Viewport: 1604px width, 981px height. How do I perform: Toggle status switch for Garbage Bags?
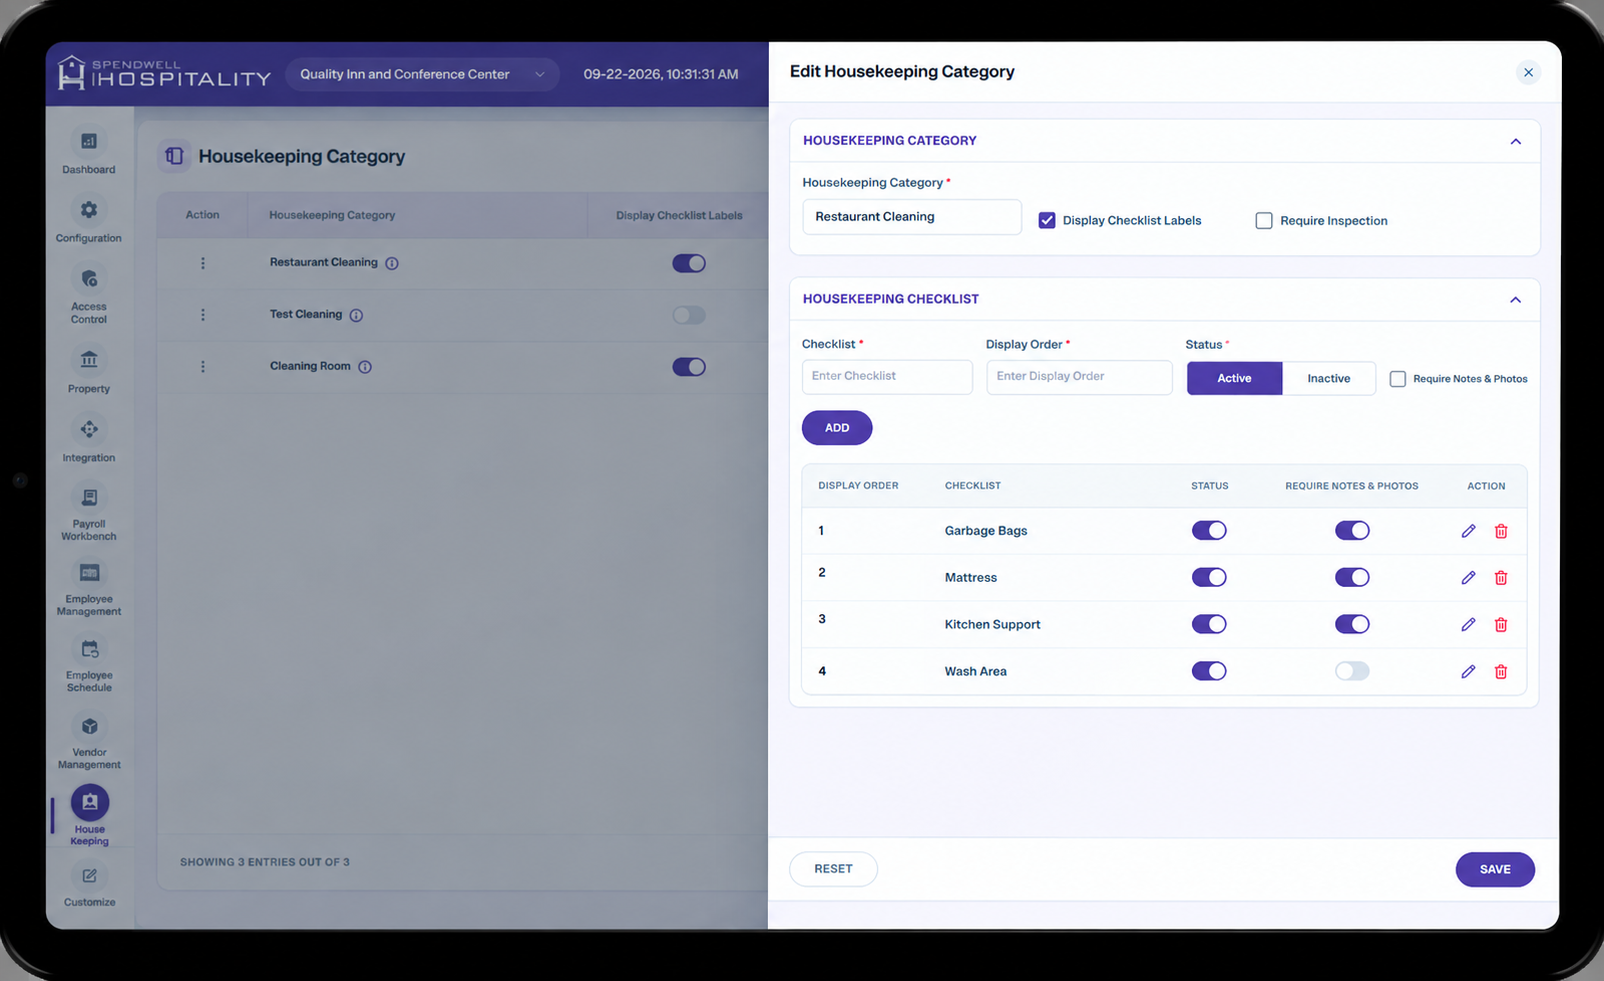pyautogui.click(x=1209, y=531)
